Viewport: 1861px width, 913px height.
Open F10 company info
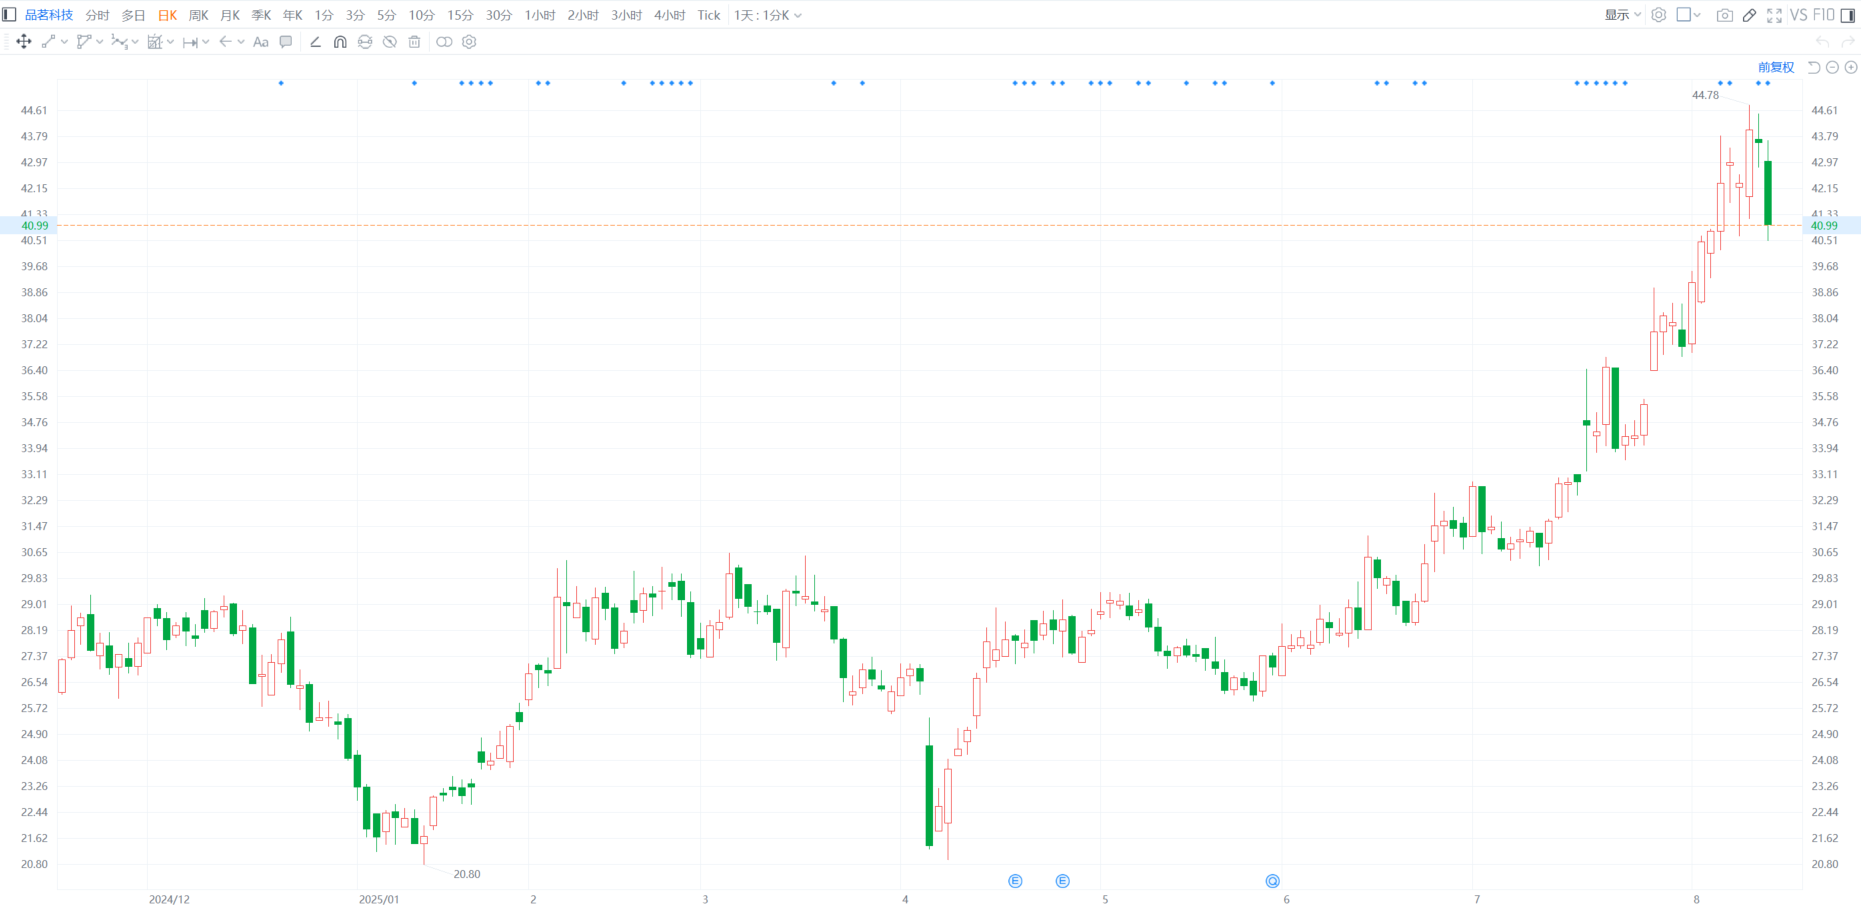(x=1824, y=15)
